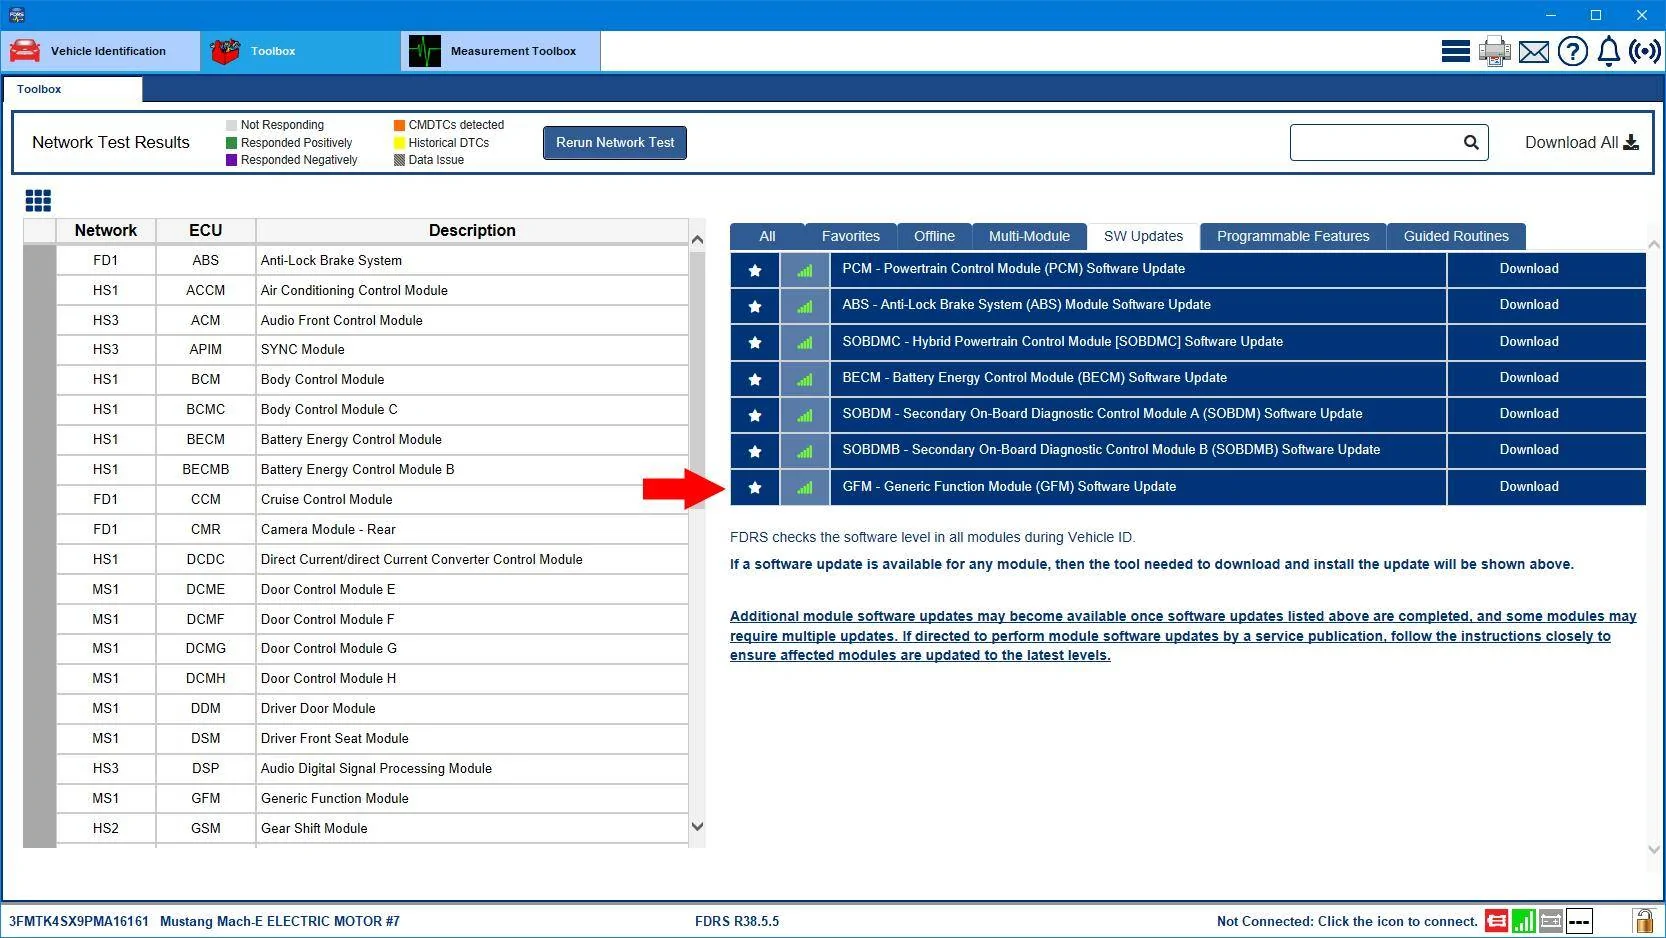The width and height of the screenshot is (1666, 938).
Task: Click signal bars icon in SOBDMB row
Action: (805, 451)
